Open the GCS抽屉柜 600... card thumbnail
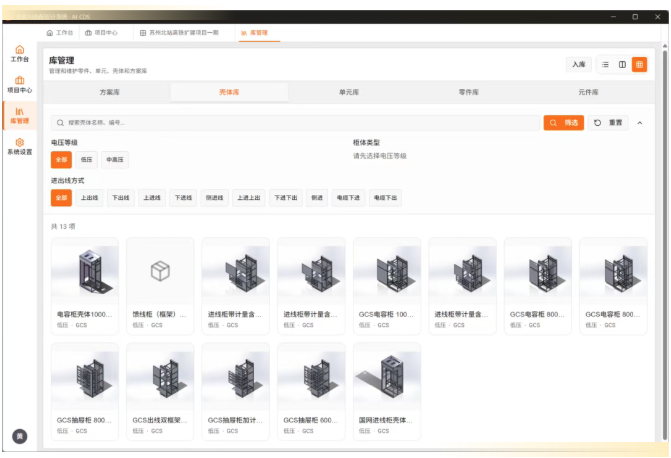 (311, 379)
